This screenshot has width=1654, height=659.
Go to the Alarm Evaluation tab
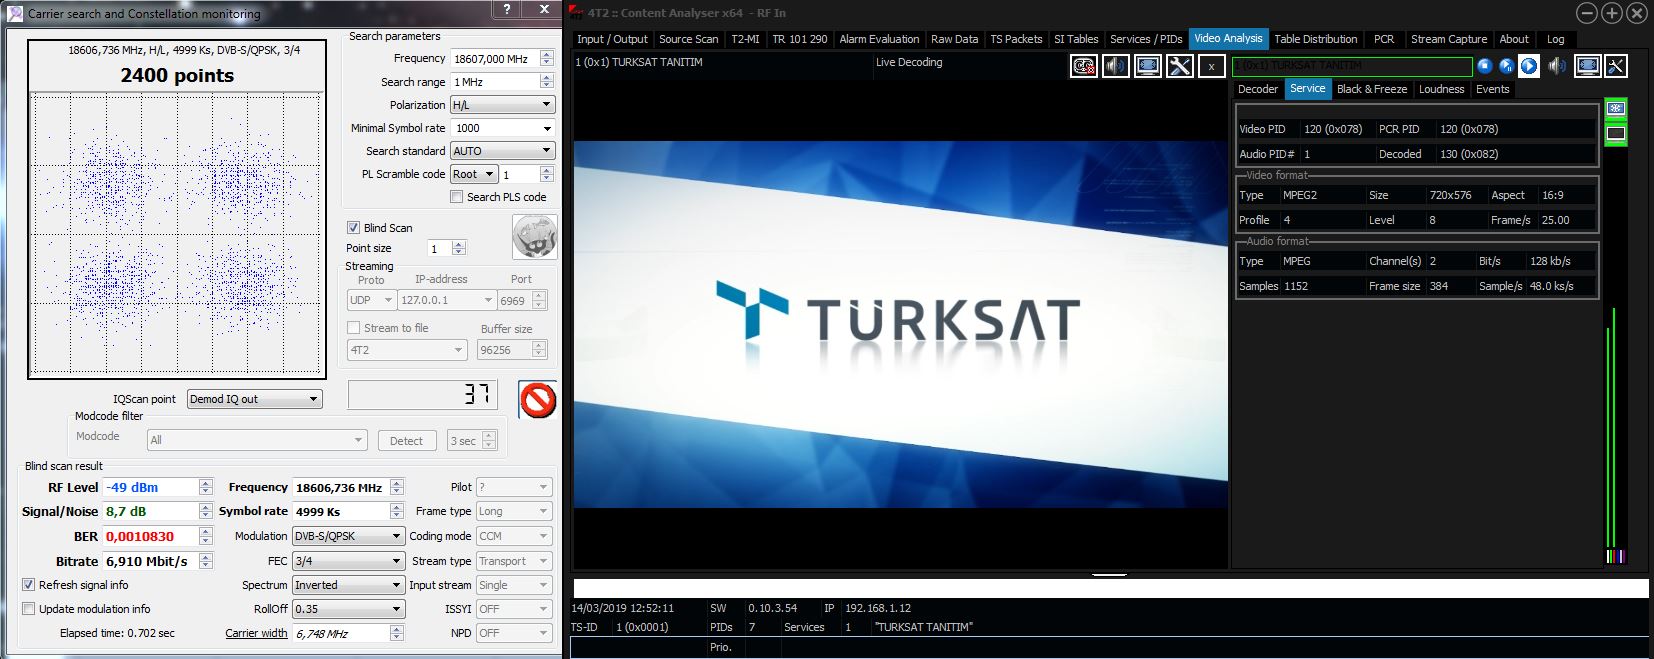click(x=879, y=39)
